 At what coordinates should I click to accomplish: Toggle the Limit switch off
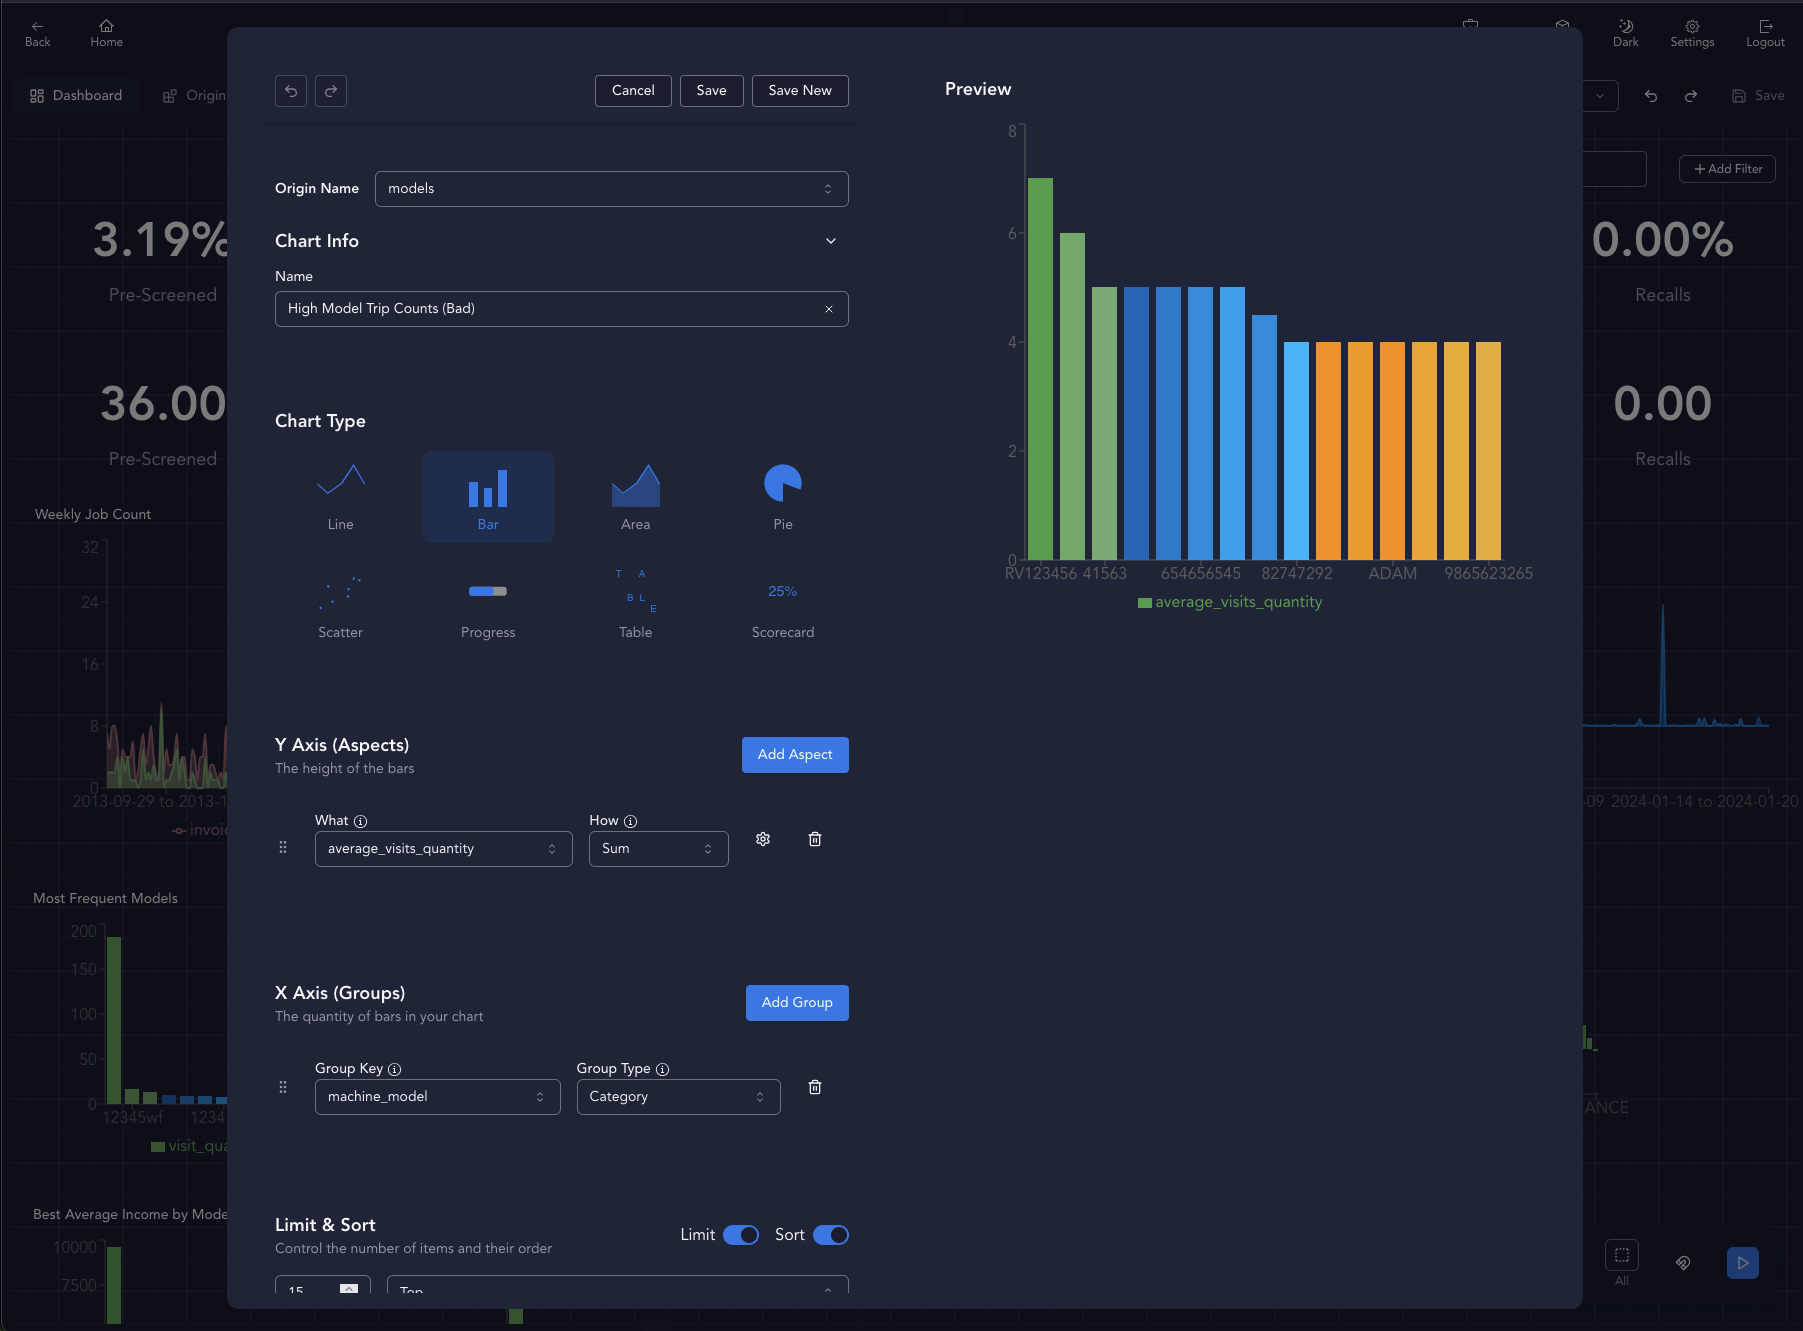click(x=741, y=1235)
